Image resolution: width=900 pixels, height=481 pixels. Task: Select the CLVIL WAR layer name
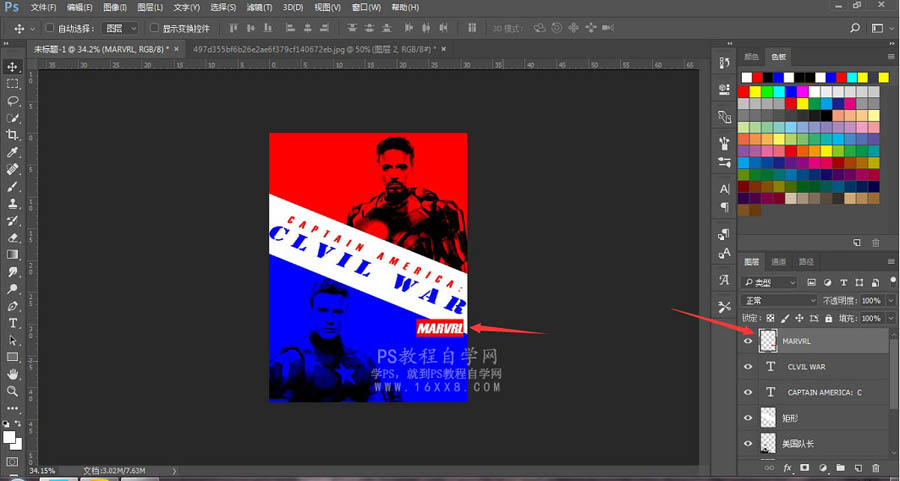(x=806, y=367)
